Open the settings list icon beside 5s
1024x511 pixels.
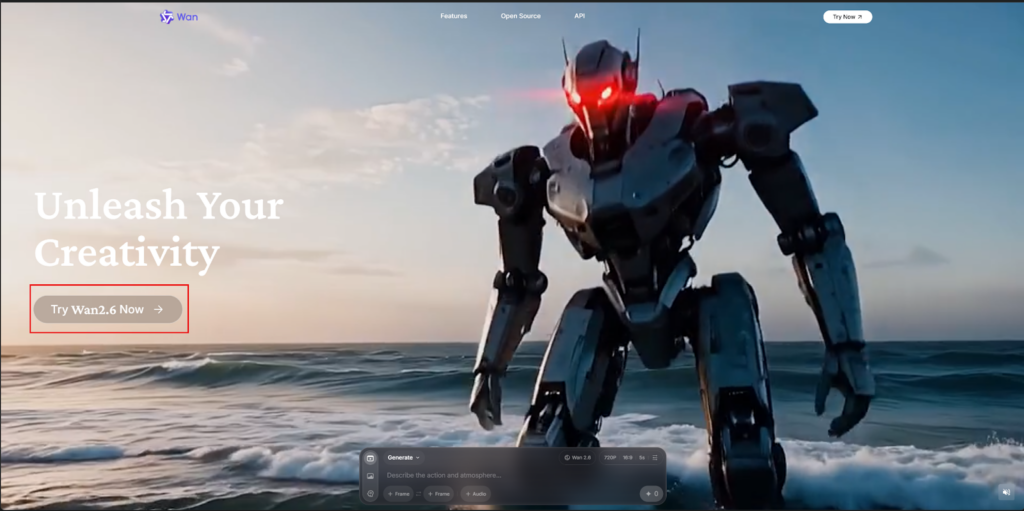[655, 458]
